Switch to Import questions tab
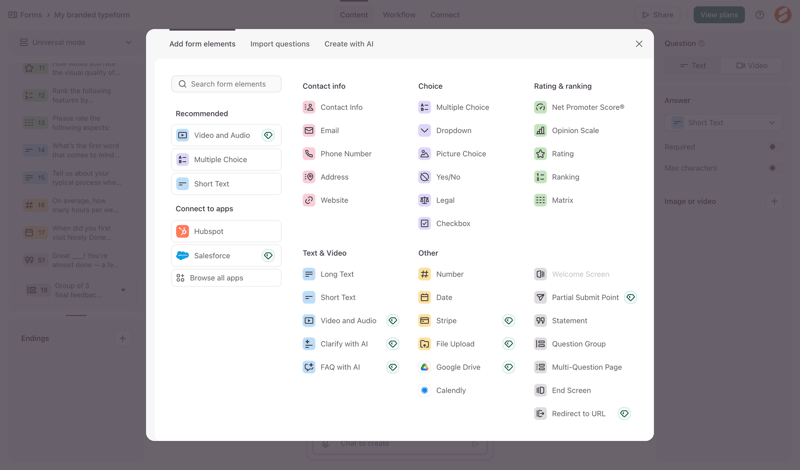800x470 pixels. tap(280, 44)
